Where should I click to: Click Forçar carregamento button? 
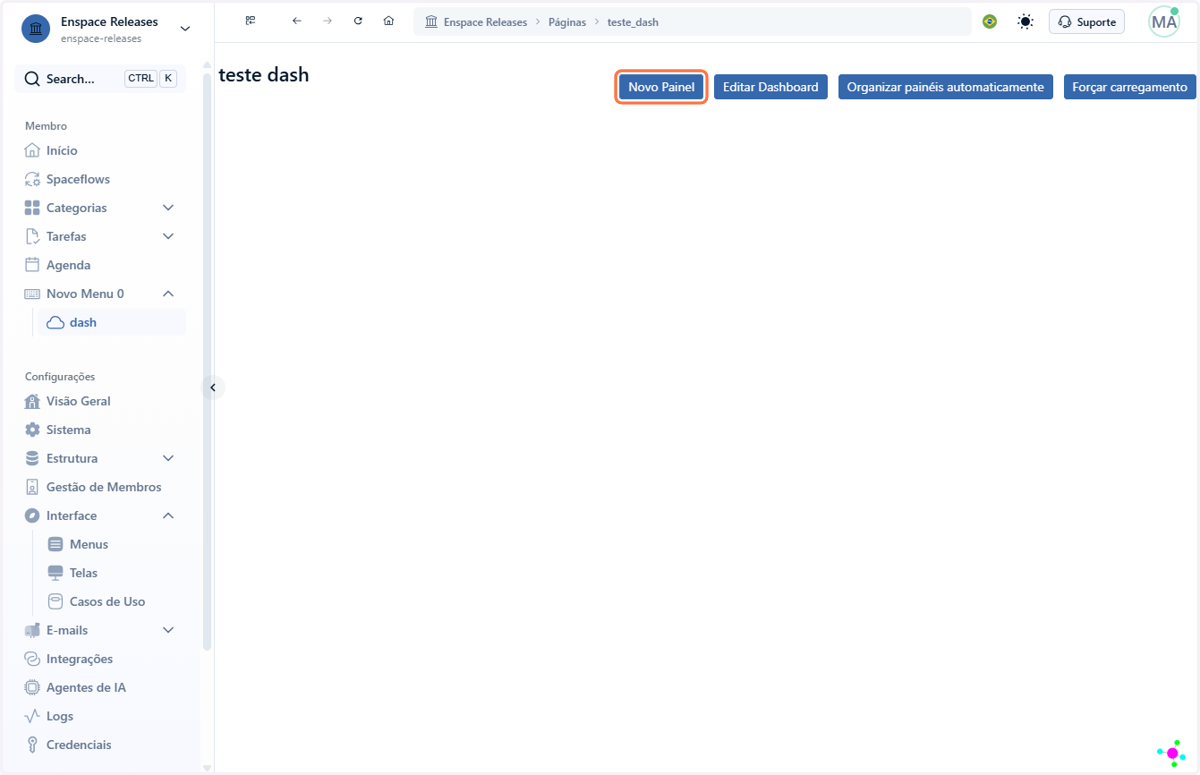pos(1130,87)
